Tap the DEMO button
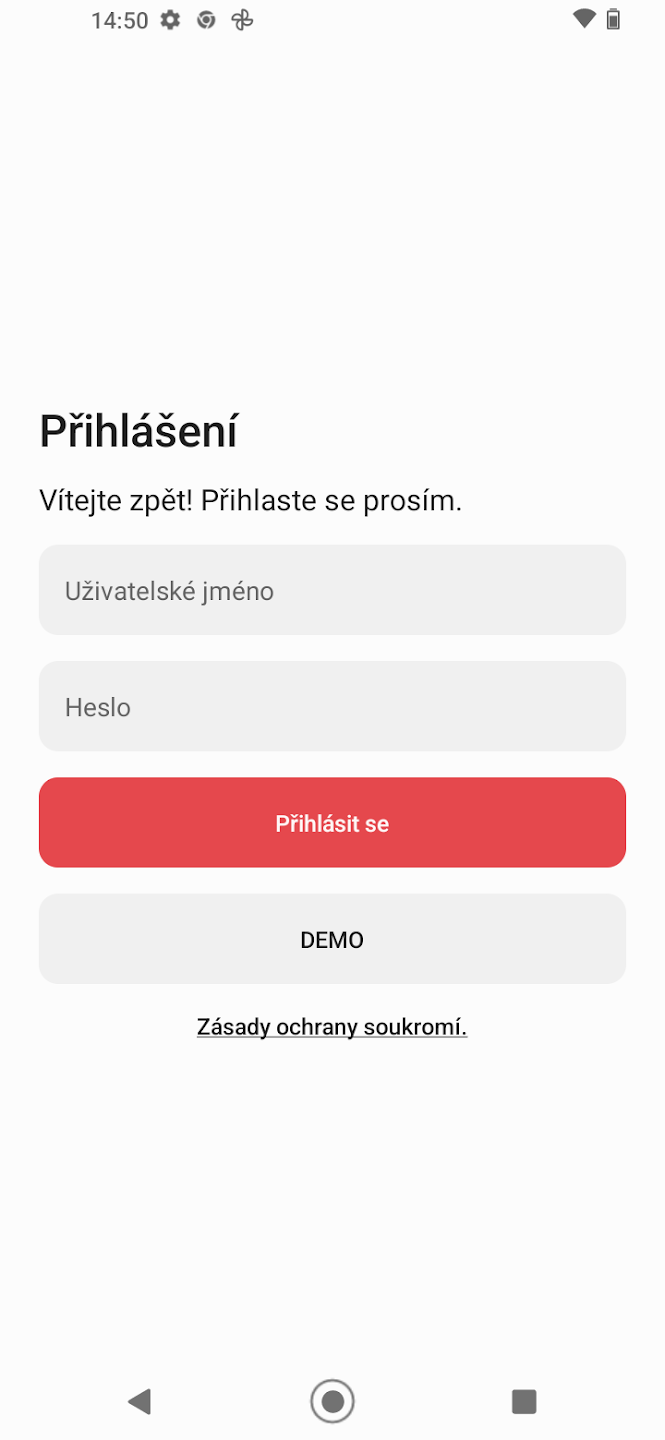Viewport: 665px width, 1440px height. (x=332, y=939)
